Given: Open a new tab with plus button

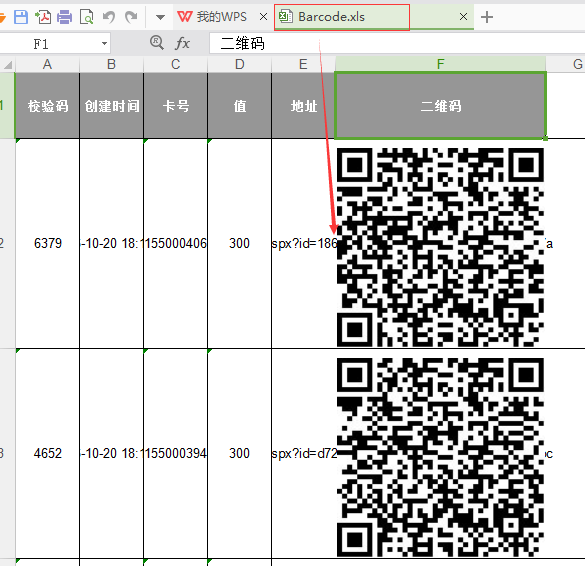Looking at the screenshot, I should click(487, 17).
